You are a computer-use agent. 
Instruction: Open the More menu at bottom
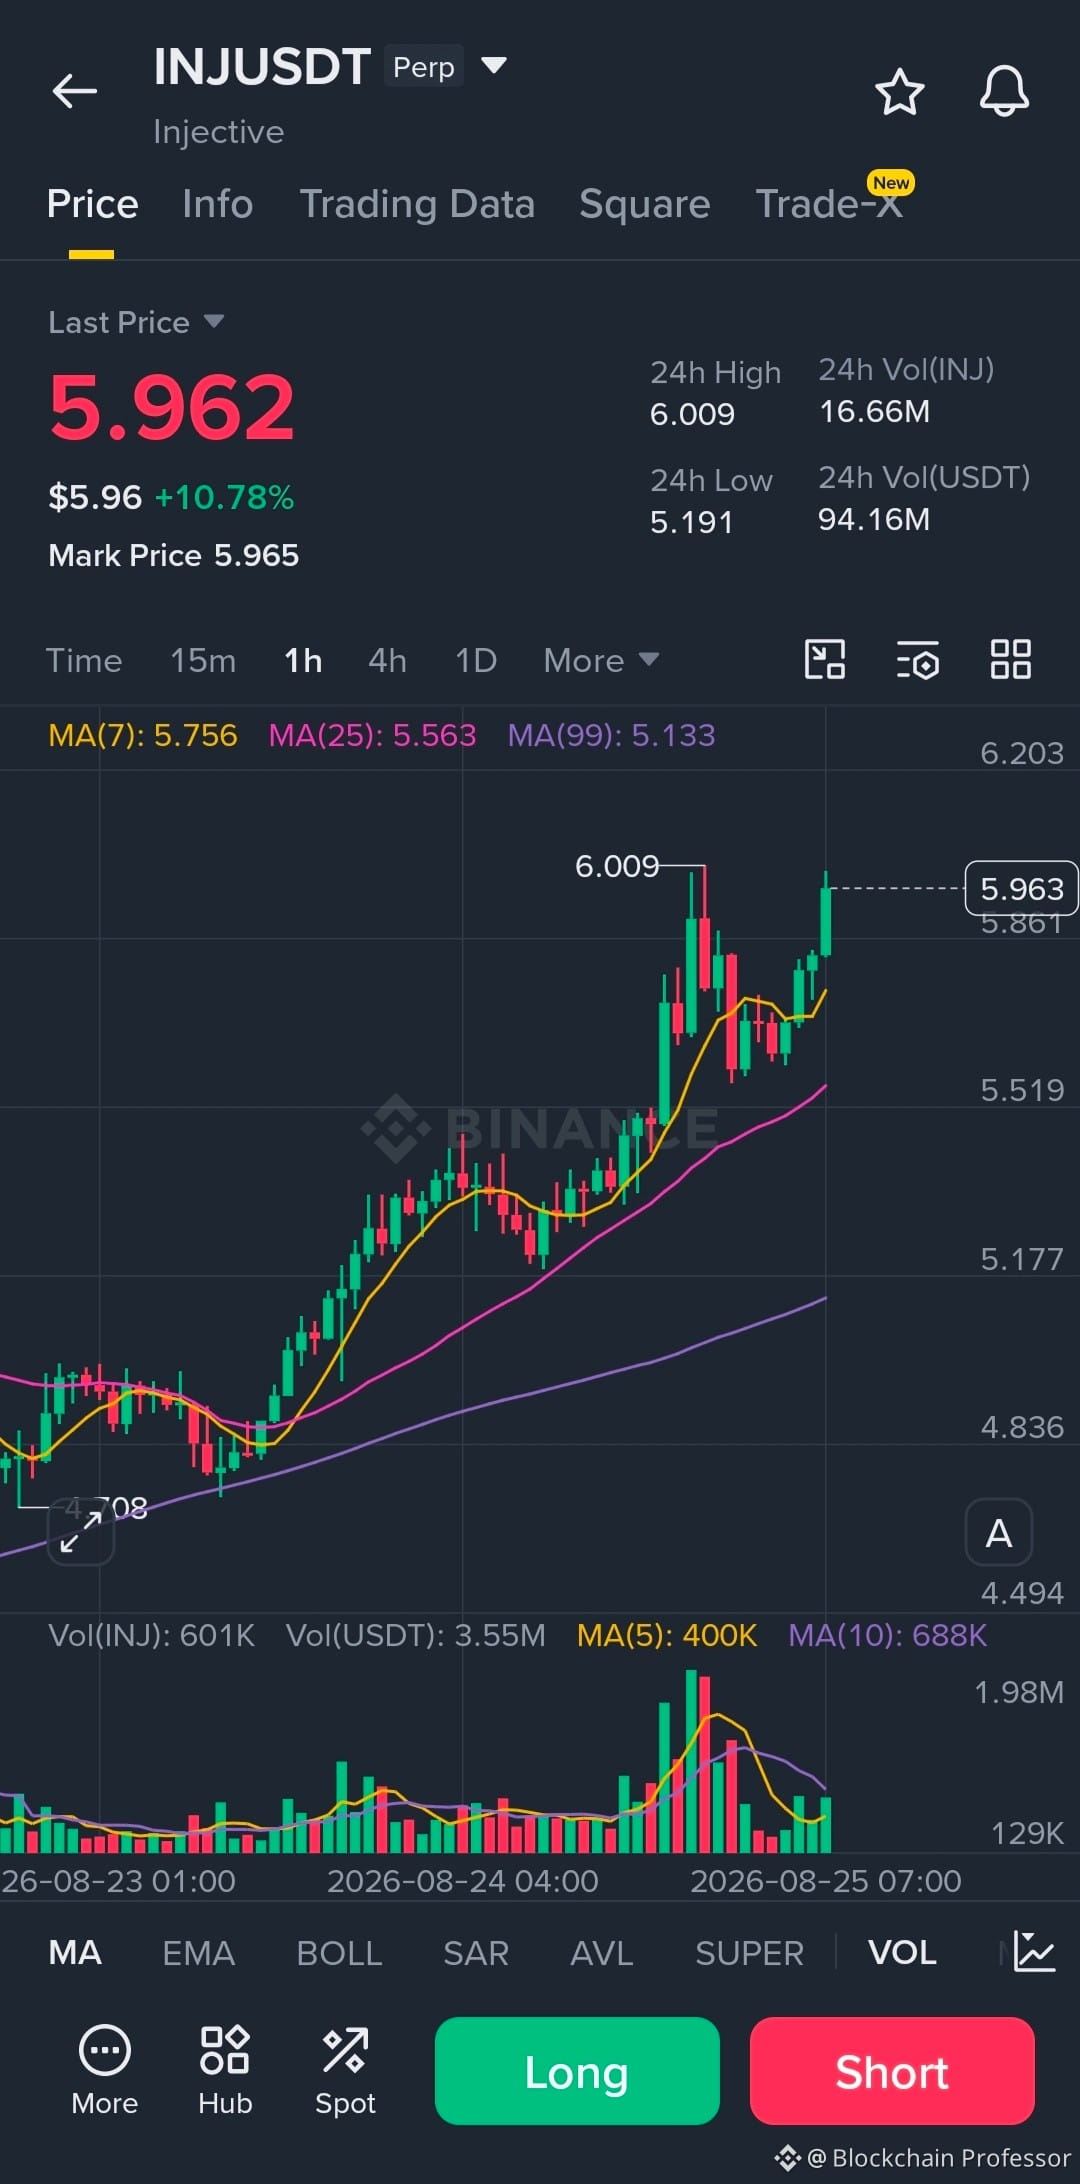click(104, 2070)
